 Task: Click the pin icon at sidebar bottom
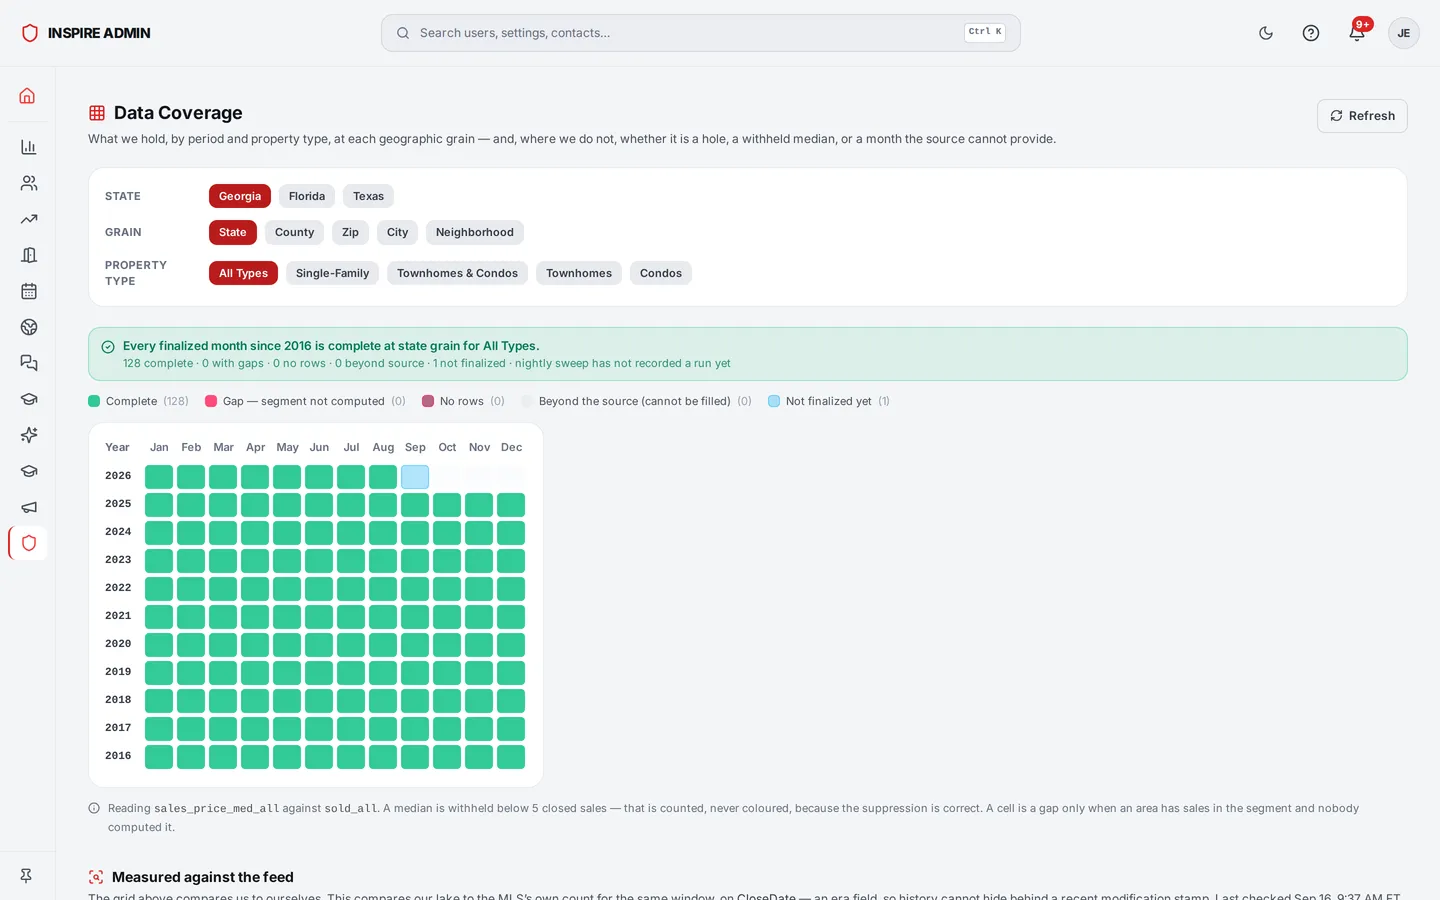[x=27, y=876]
